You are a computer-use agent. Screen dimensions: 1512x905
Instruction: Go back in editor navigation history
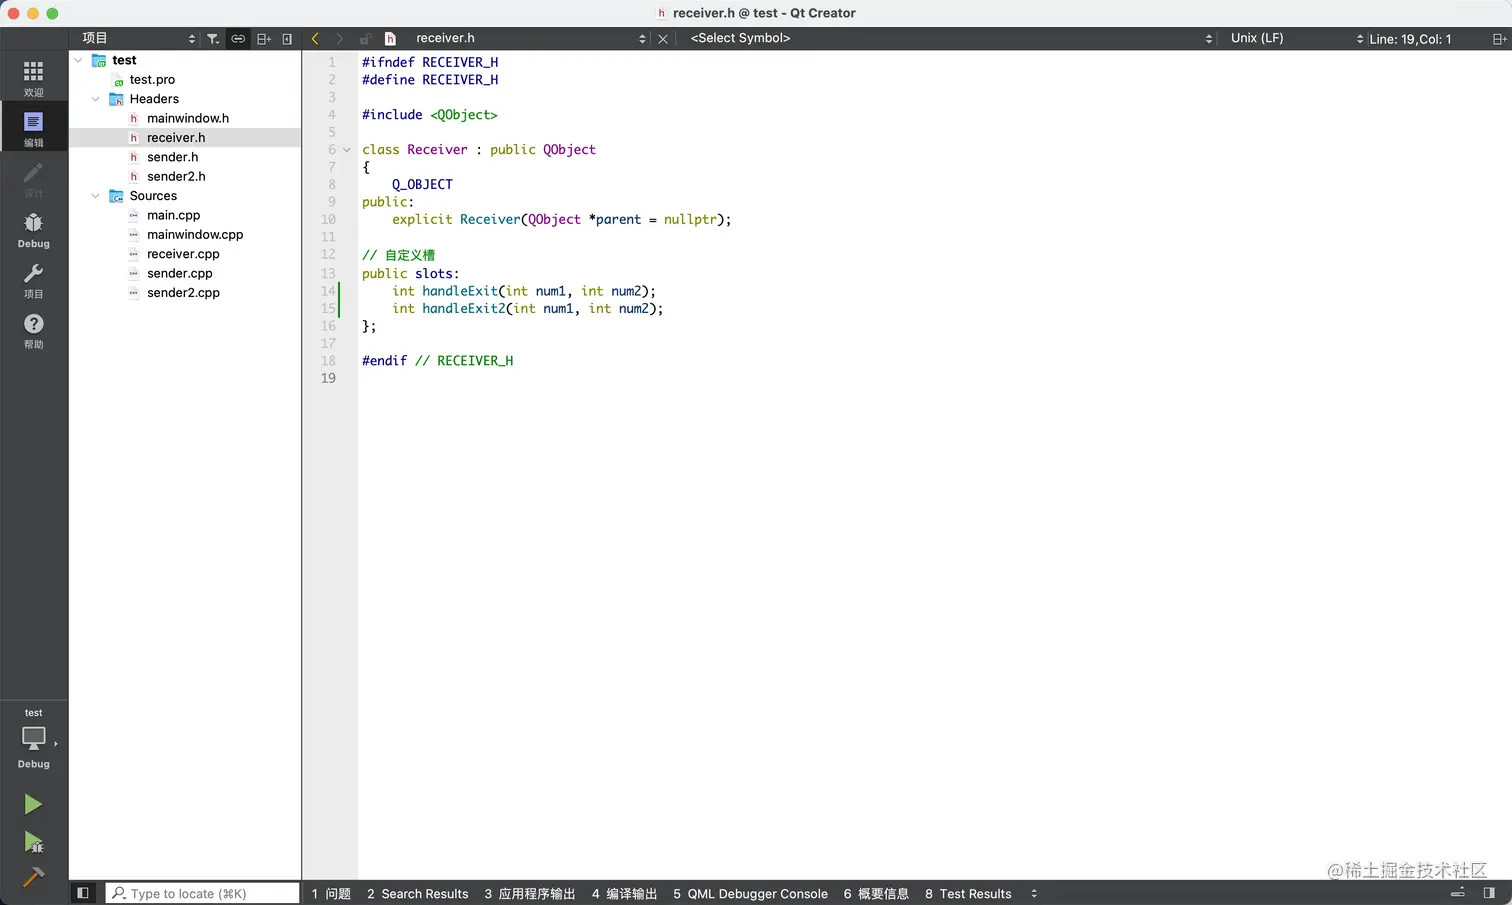coord(315,39)
